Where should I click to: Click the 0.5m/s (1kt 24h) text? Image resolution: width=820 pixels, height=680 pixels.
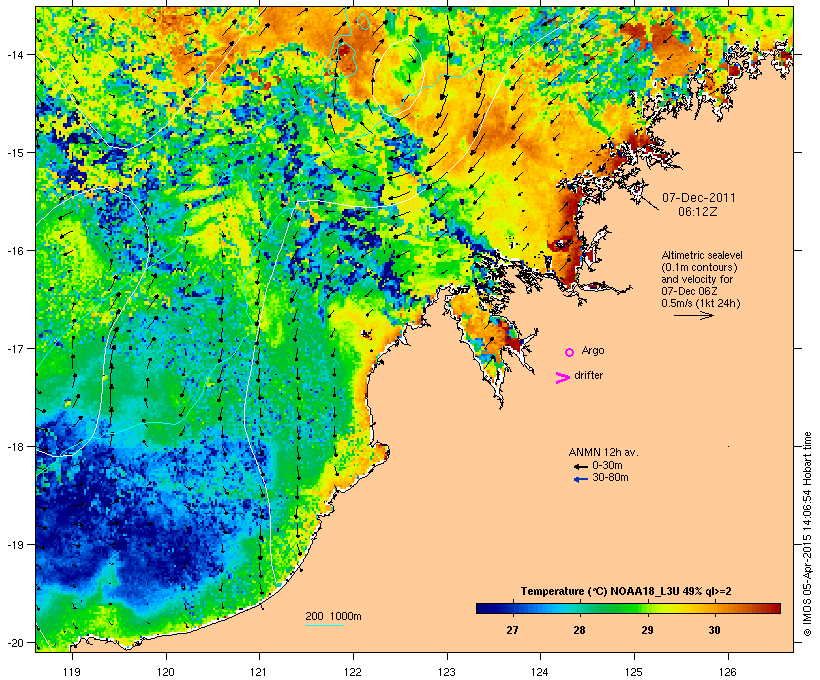701,303
